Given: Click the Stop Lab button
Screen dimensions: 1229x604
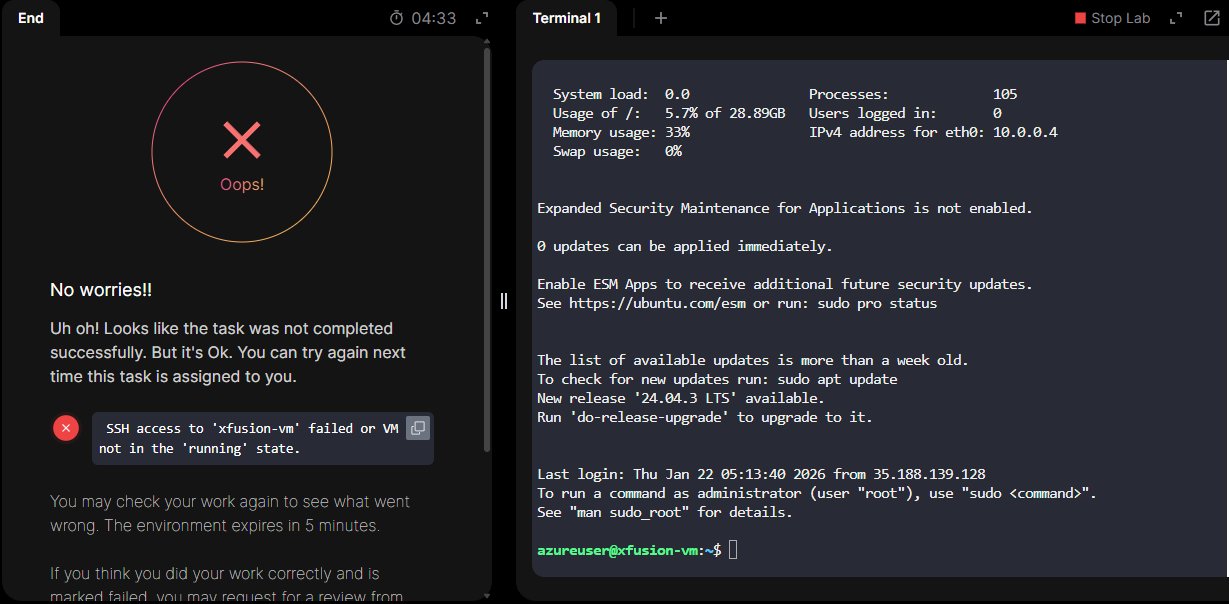Looking at the screenshot, I should point(1112,18).
